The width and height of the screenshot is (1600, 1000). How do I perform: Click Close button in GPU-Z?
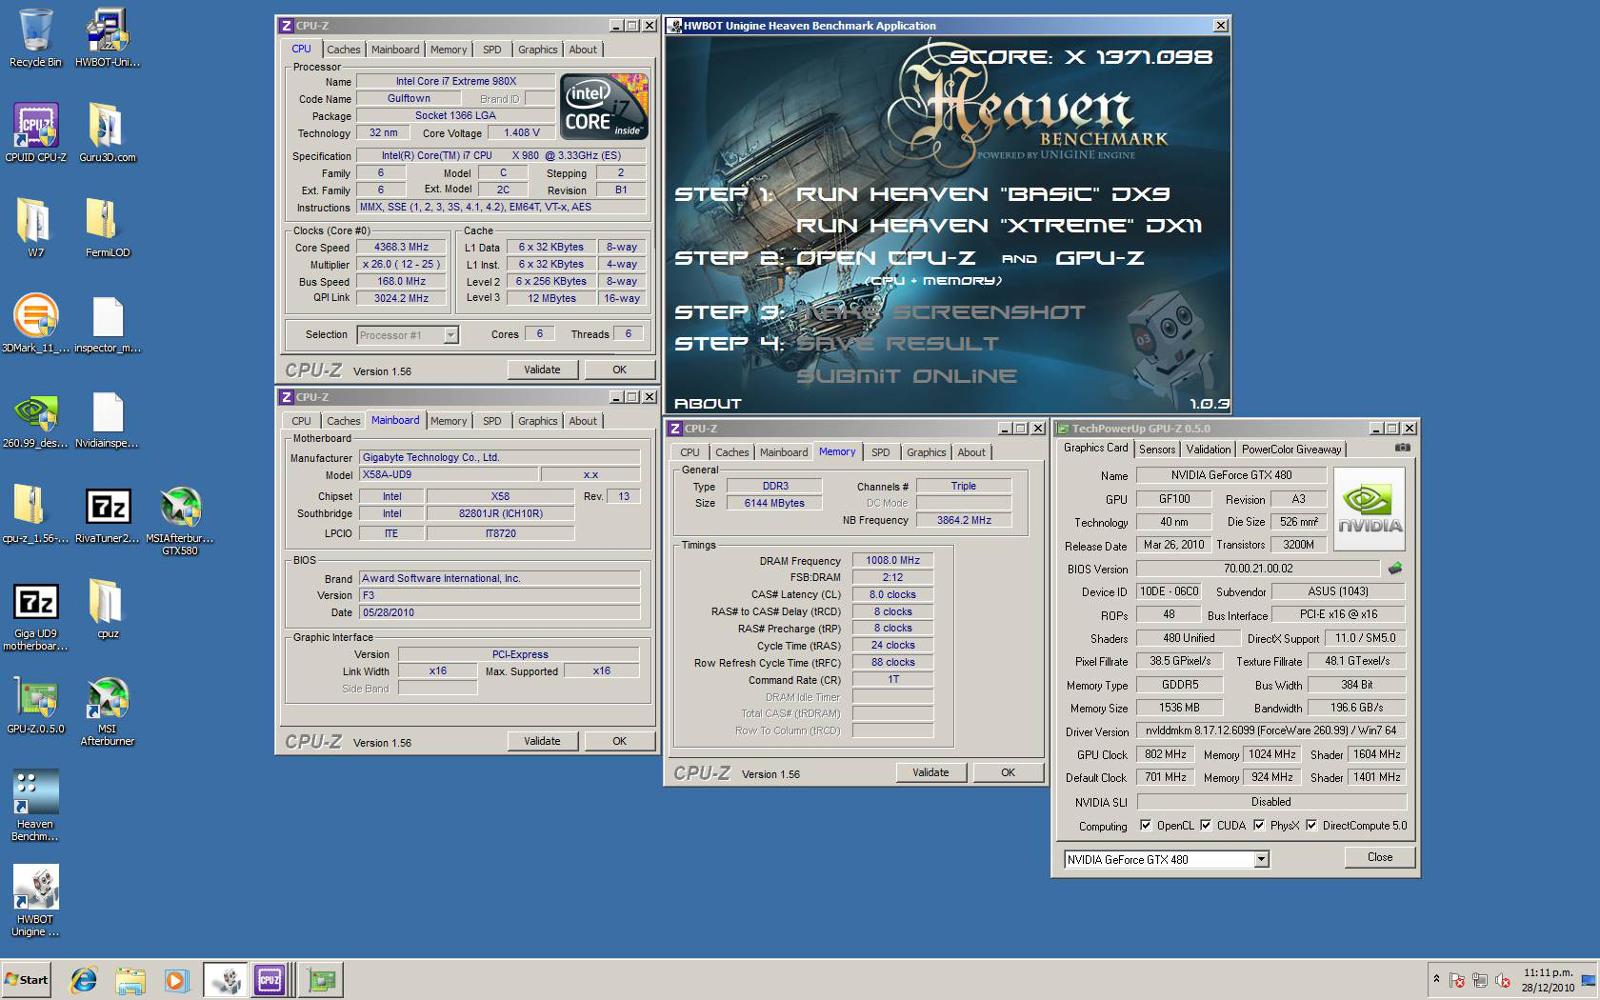[x=1380, y=857]
